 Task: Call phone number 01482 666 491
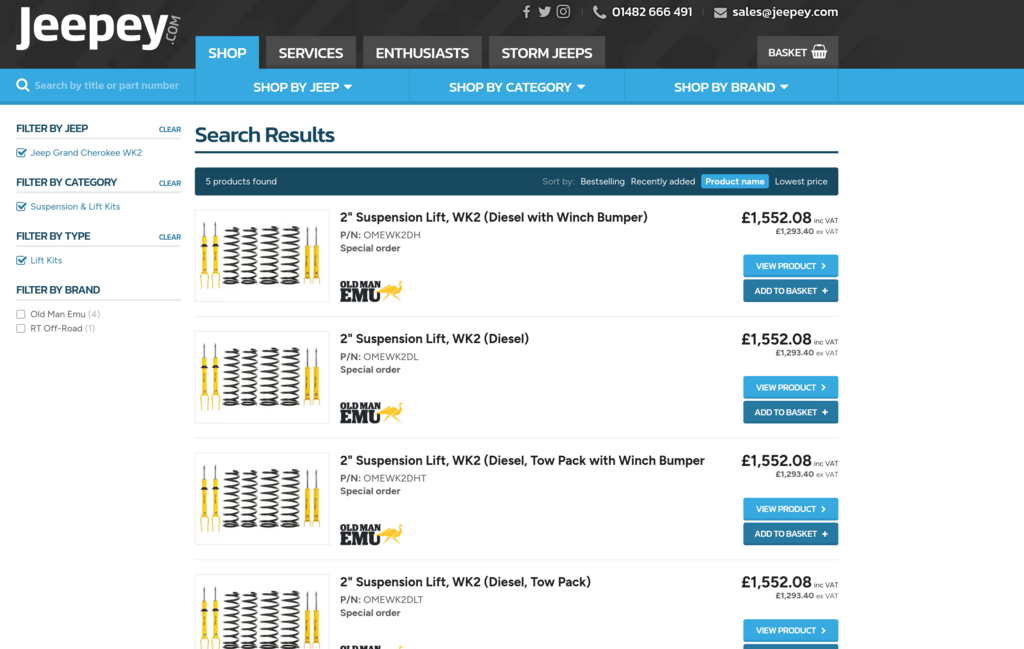652,12
